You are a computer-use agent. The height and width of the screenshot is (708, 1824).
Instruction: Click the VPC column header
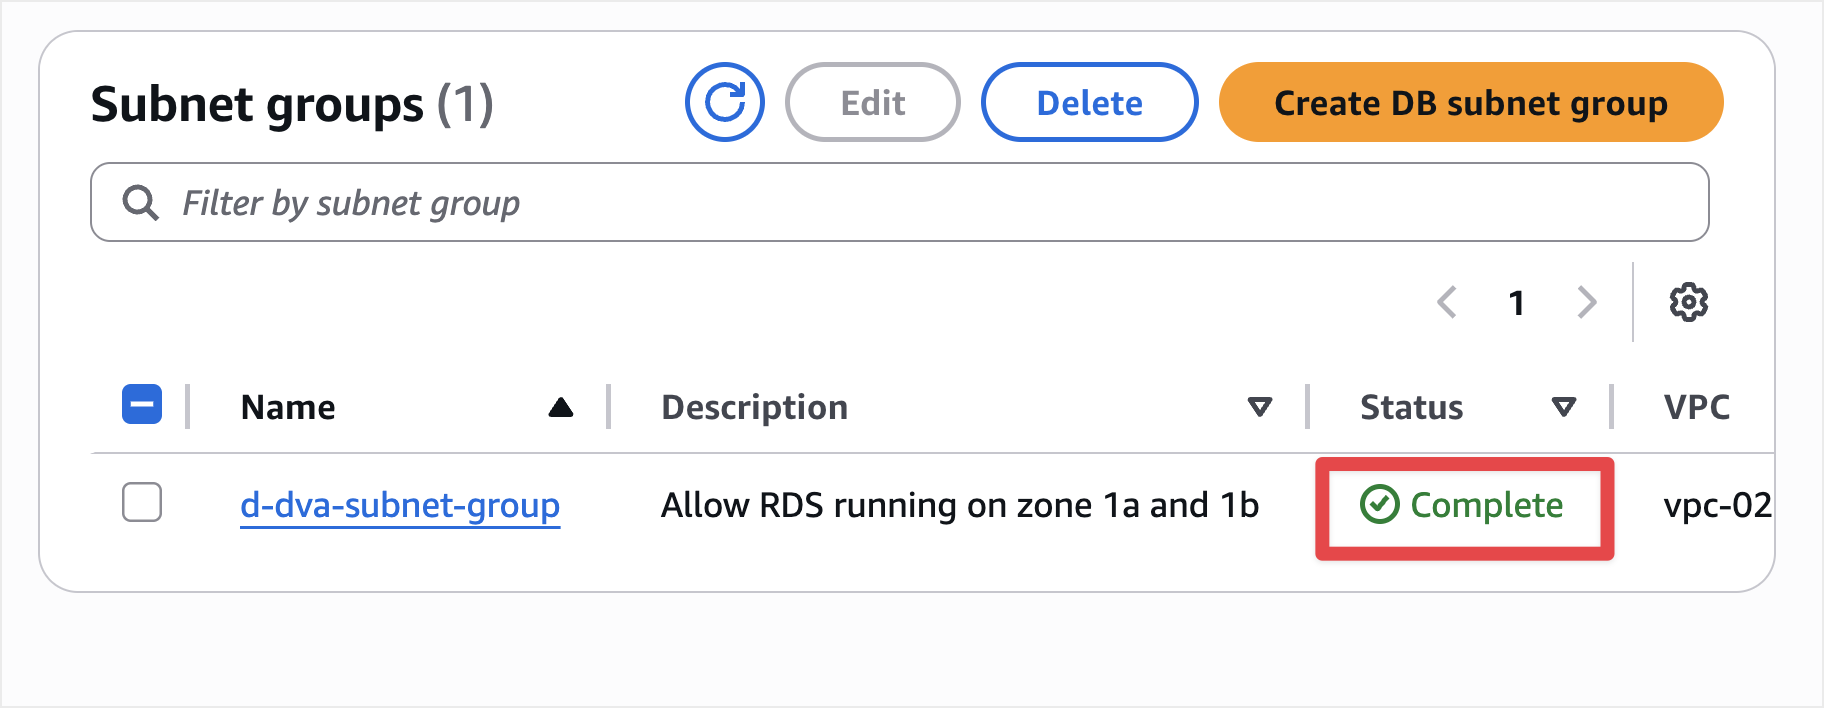click(x=1696, y=407)
